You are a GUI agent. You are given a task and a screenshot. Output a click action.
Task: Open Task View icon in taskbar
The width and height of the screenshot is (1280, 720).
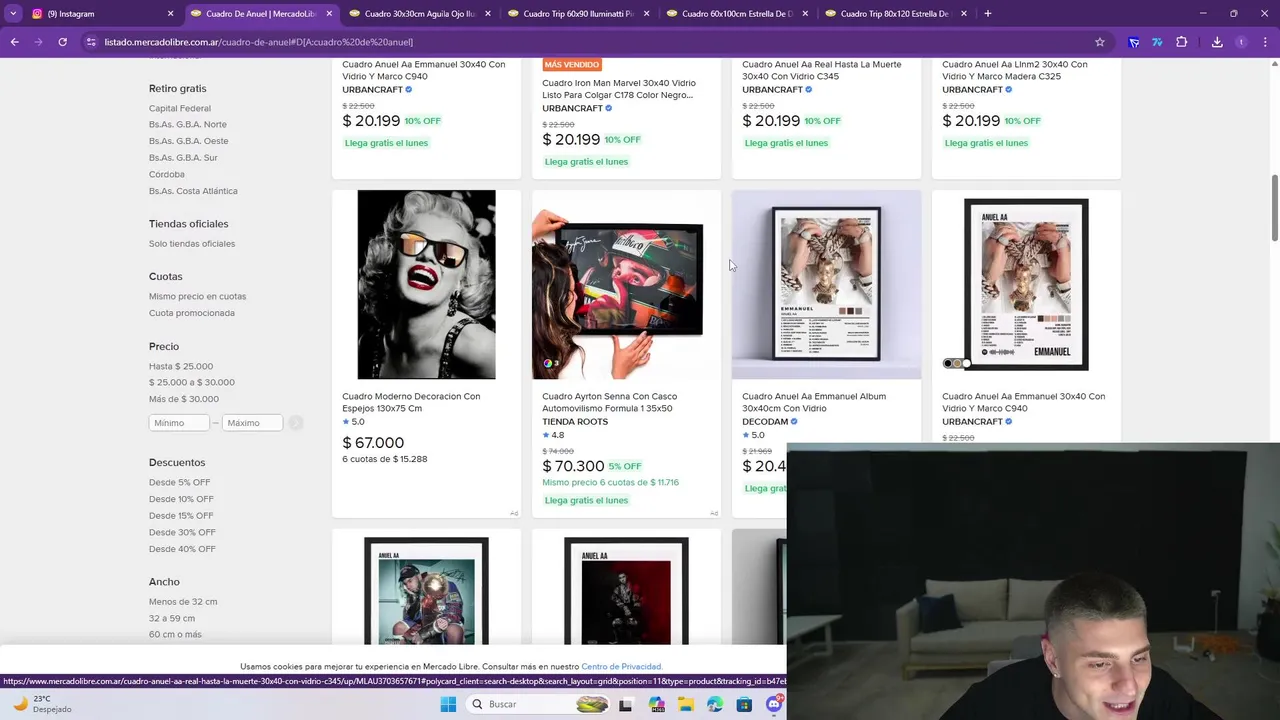pos(625,704)
